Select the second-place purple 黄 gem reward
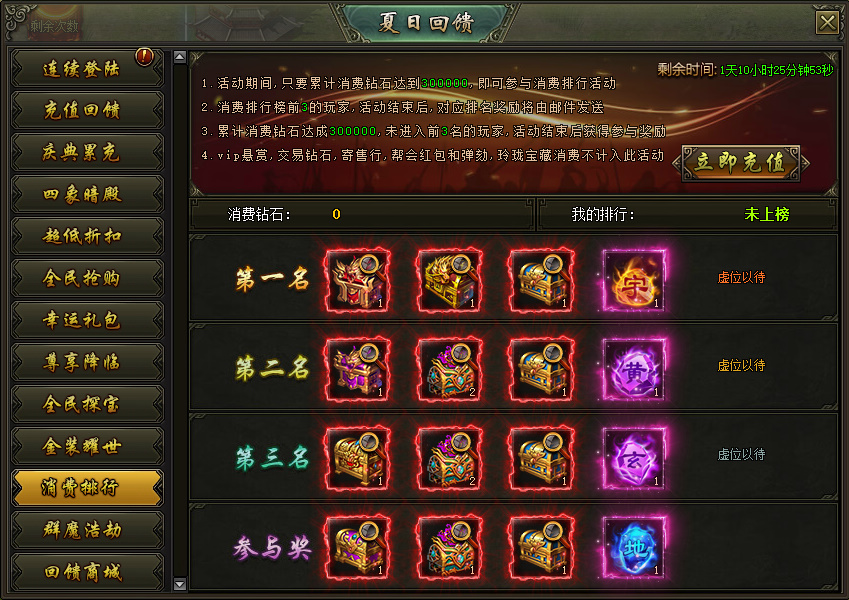This screenshot has height=600, width=849. (x=634, y=370)
